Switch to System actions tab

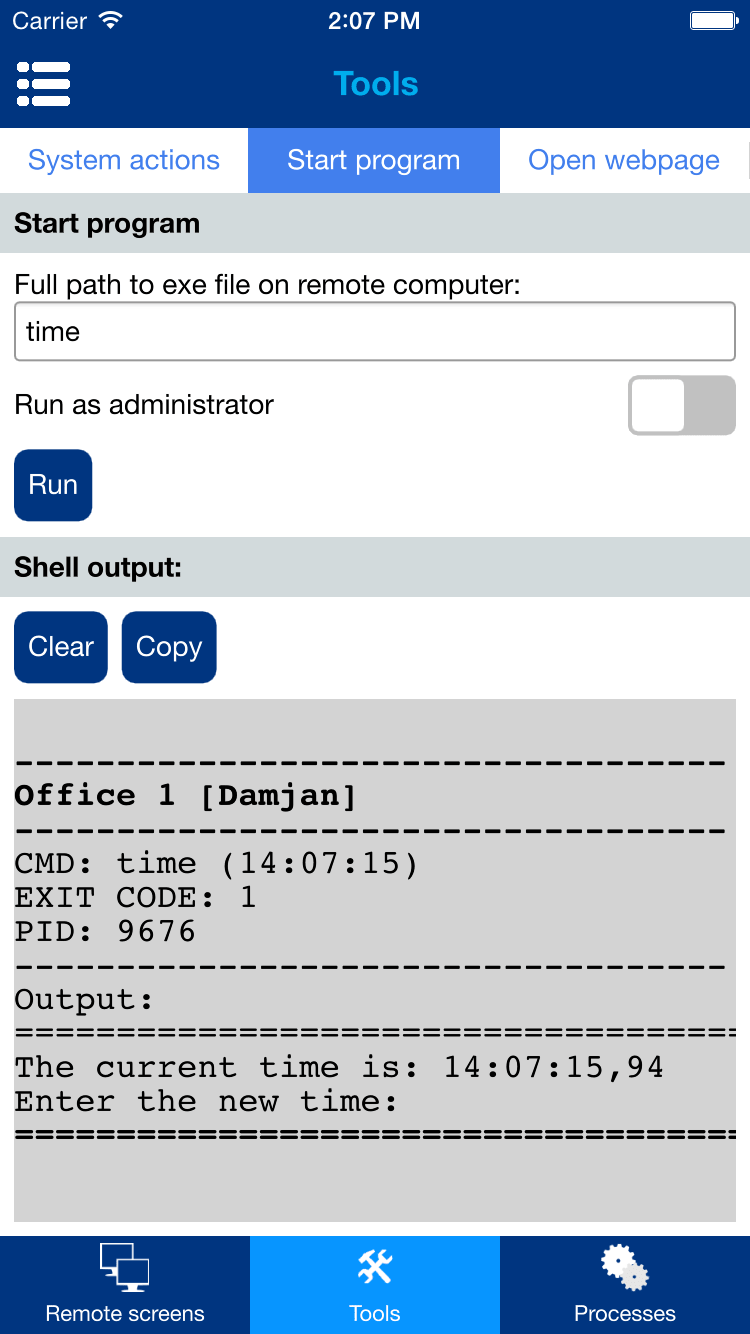point(124,161)
